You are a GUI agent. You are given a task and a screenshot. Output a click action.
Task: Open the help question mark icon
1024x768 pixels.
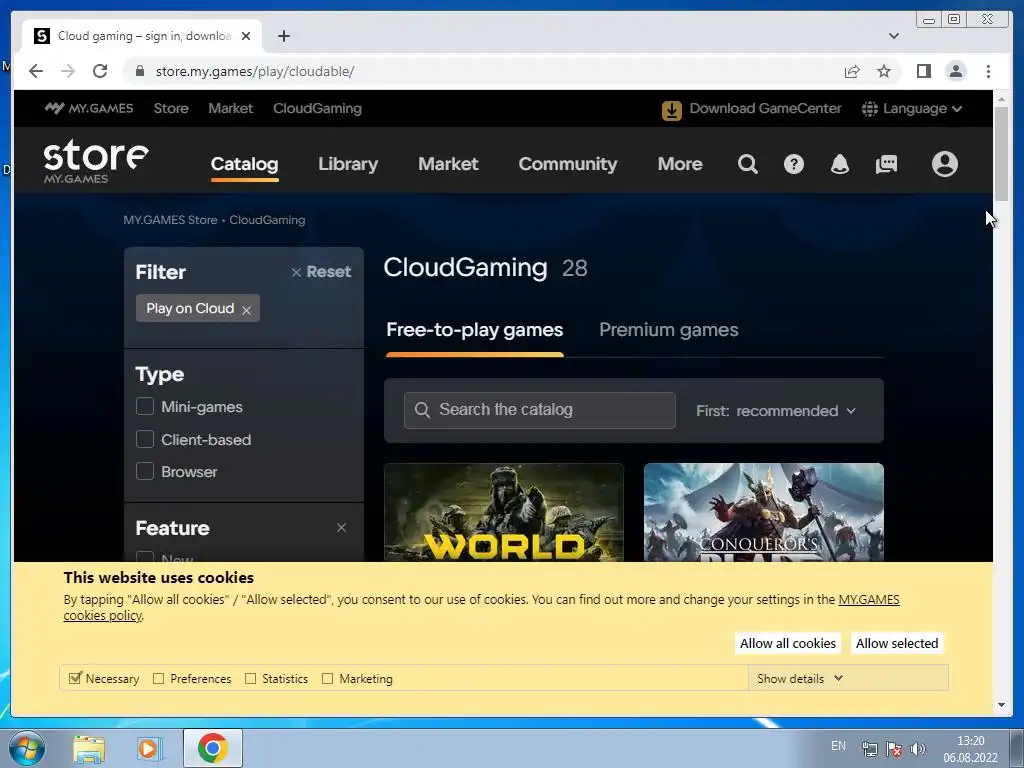793,164
